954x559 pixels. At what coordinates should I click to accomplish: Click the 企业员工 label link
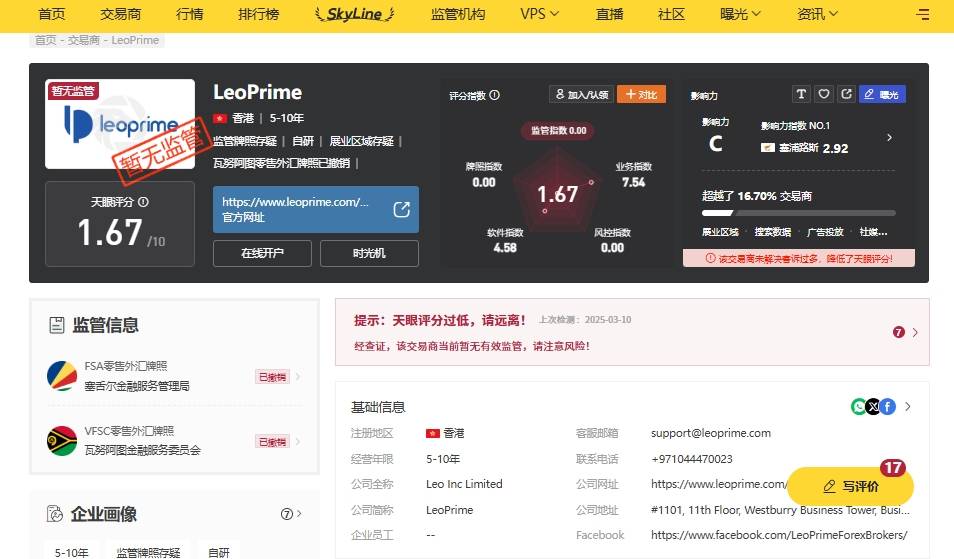pos(372,535)
